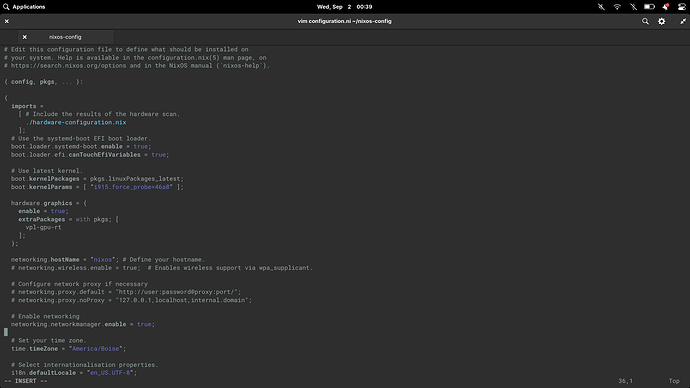
Task: Open the Wi-Fi network indicator
Action: click(x=617, y=7)
